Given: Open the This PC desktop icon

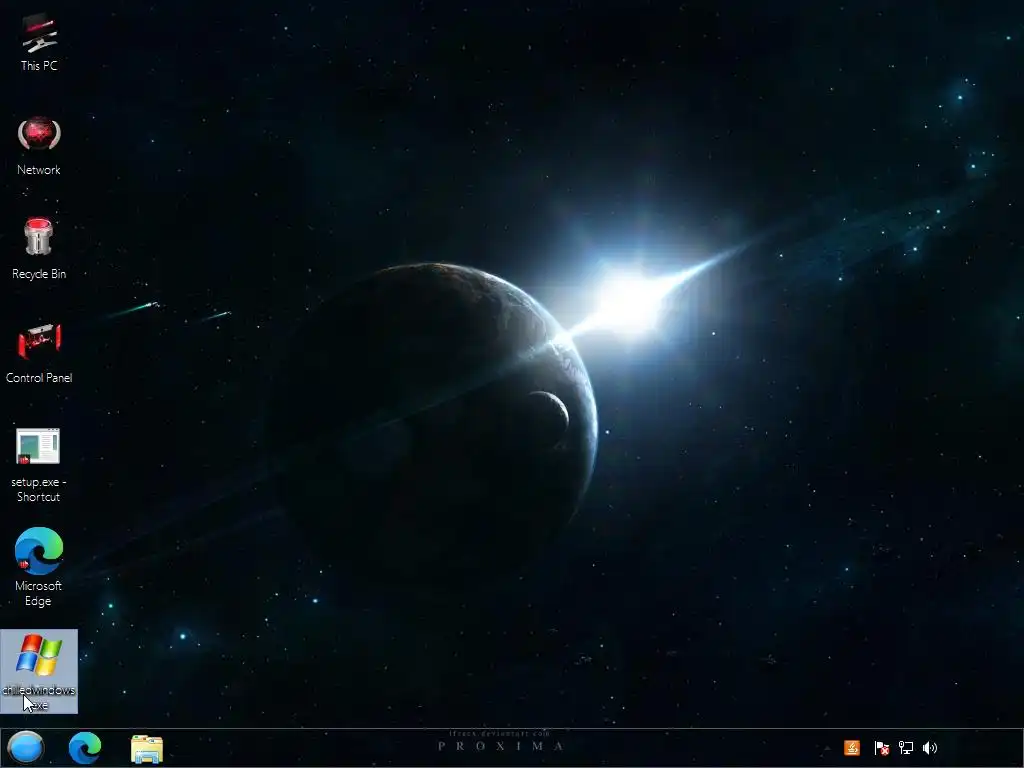Looking at the screenshot, I should pos(39,42).
